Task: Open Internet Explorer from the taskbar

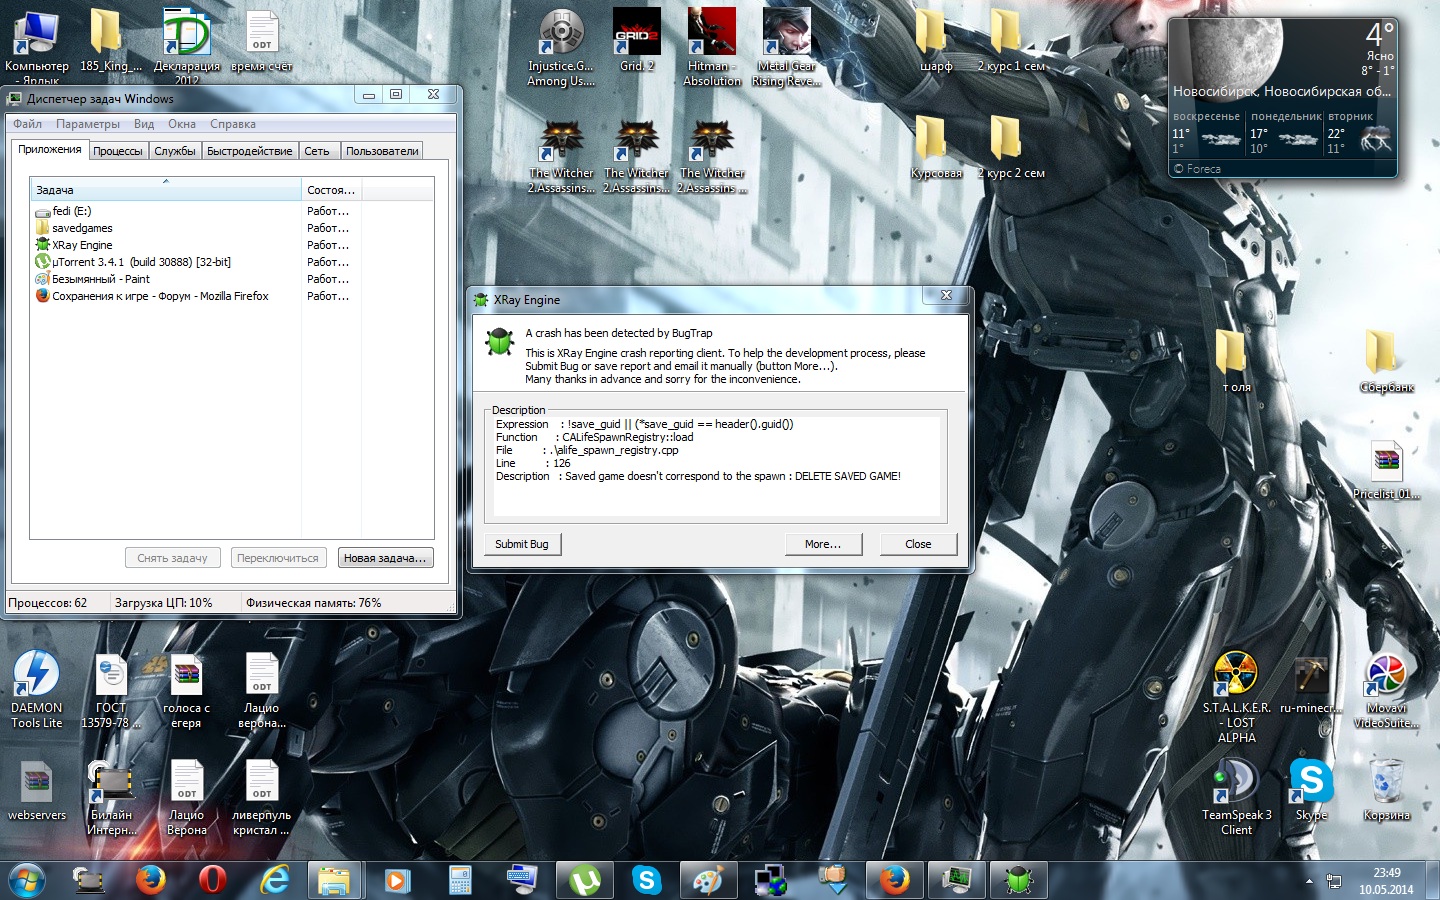Action: click(274, 880)
